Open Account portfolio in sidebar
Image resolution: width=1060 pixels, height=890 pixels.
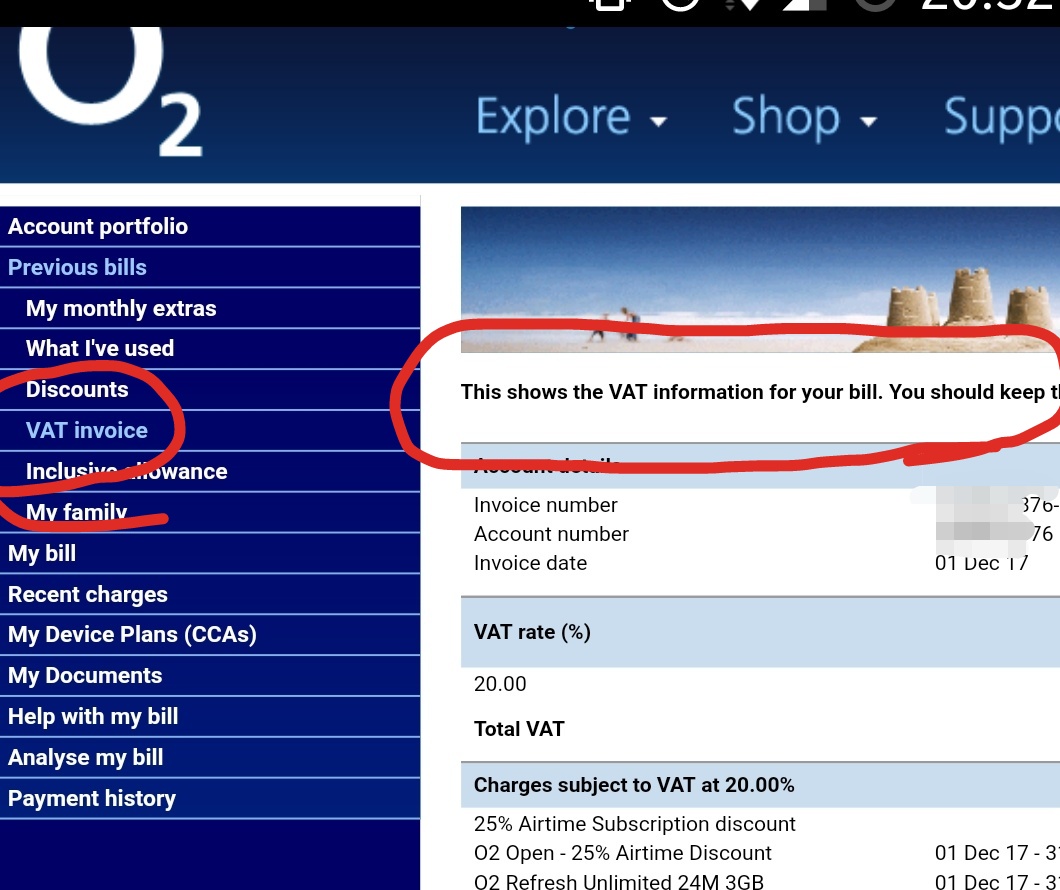[98, 227]
